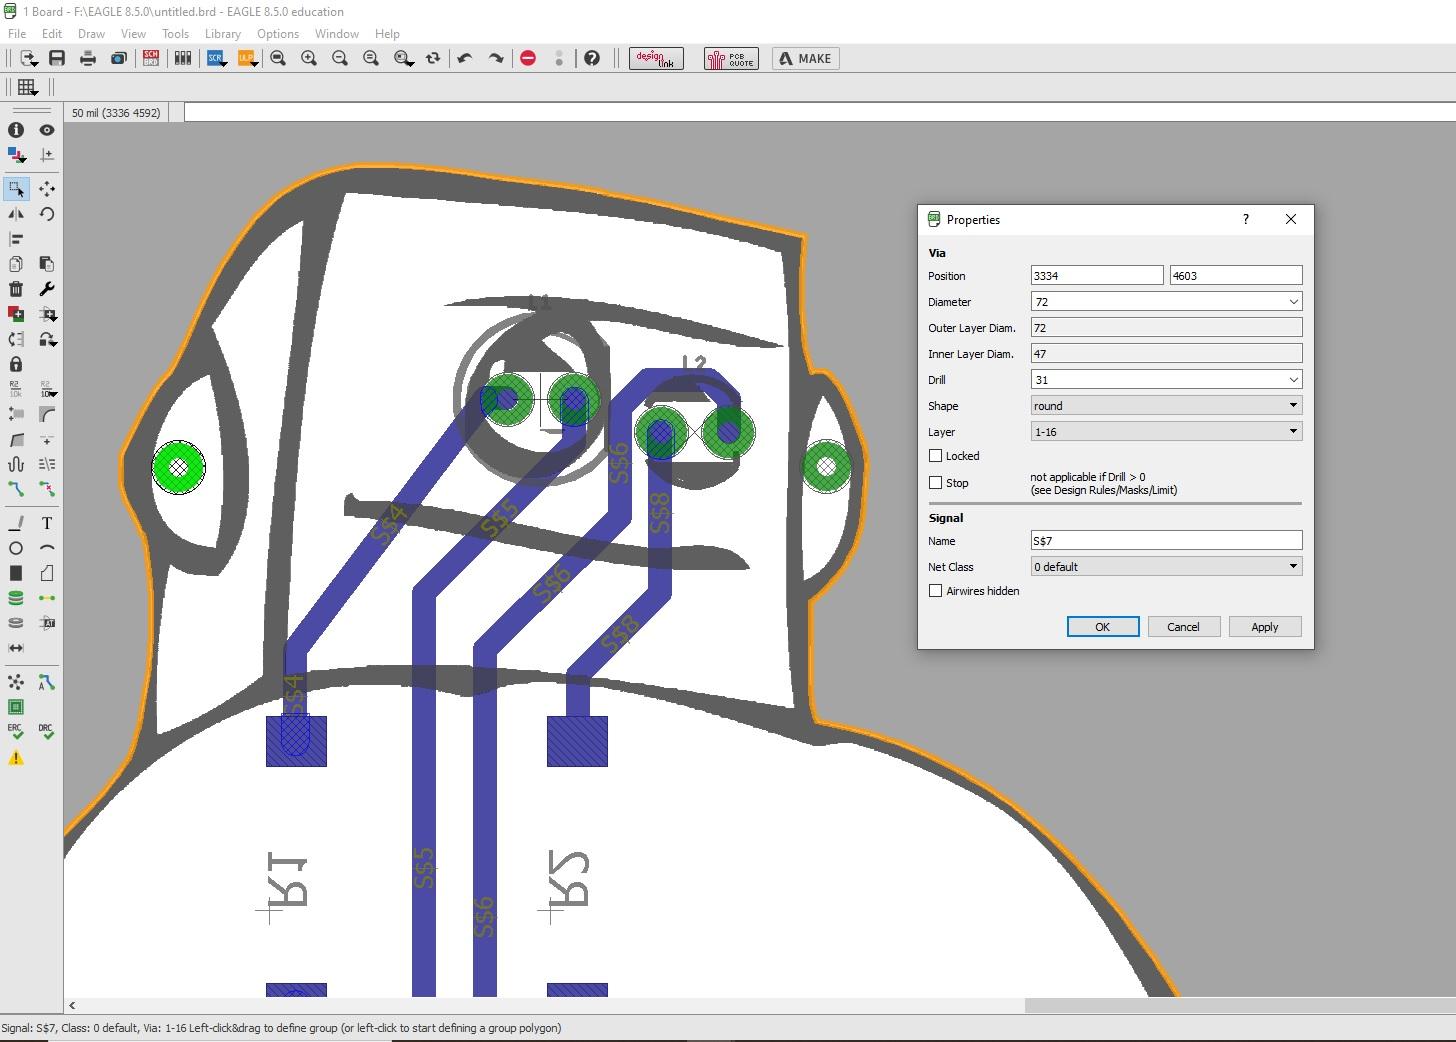
Task: Open the Open file dropdown icon
Action: (x=28, y=58)
